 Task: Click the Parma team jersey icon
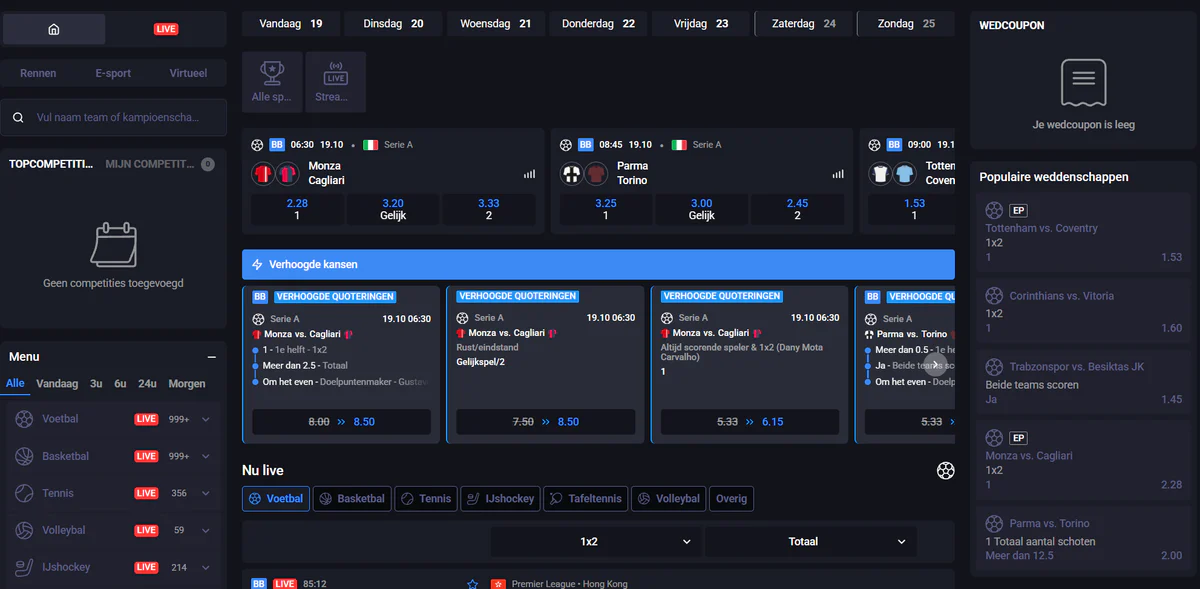(572, 173)
